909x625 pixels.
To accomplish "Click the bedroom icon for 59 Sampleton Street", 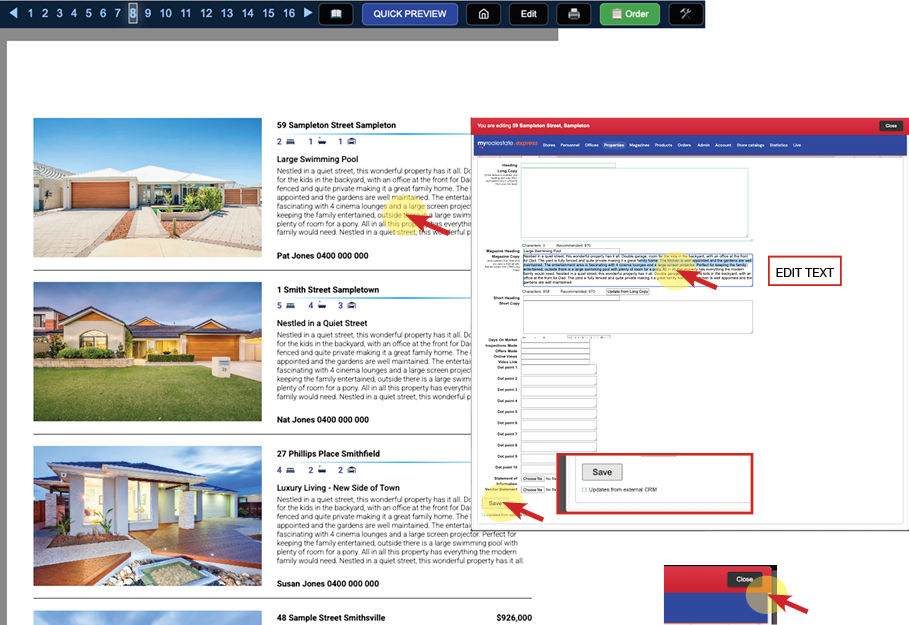I will [290, 141].
